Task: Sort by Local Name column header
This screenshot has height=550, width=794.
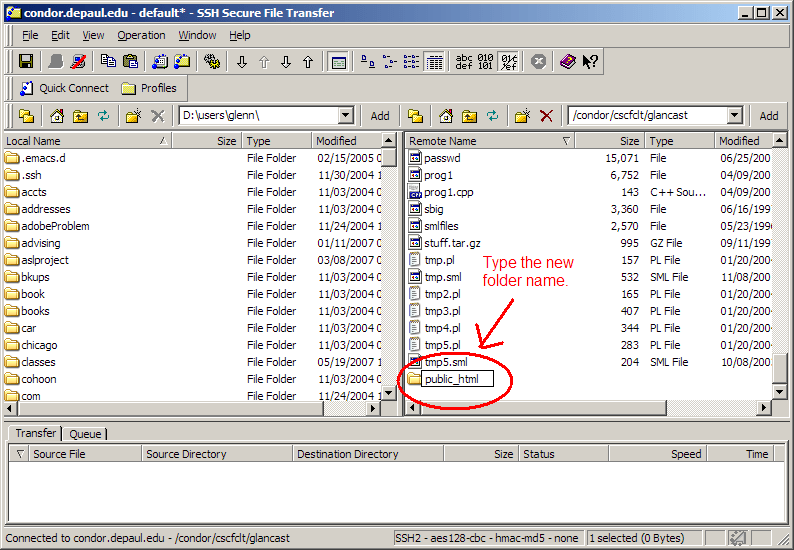Action: (x=87, y=141)
